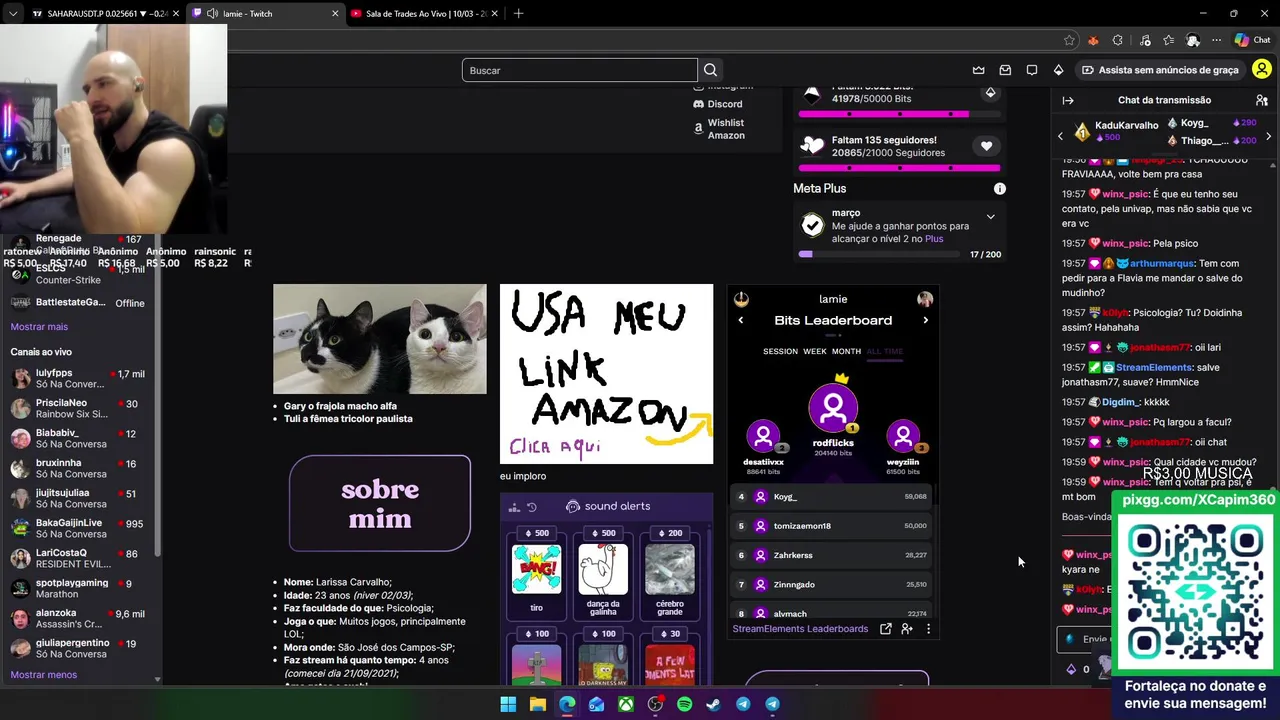This screenshot has width=1280, height=720.
Task: Open OBS Studio from the taskbar
Action: [655, 704]
